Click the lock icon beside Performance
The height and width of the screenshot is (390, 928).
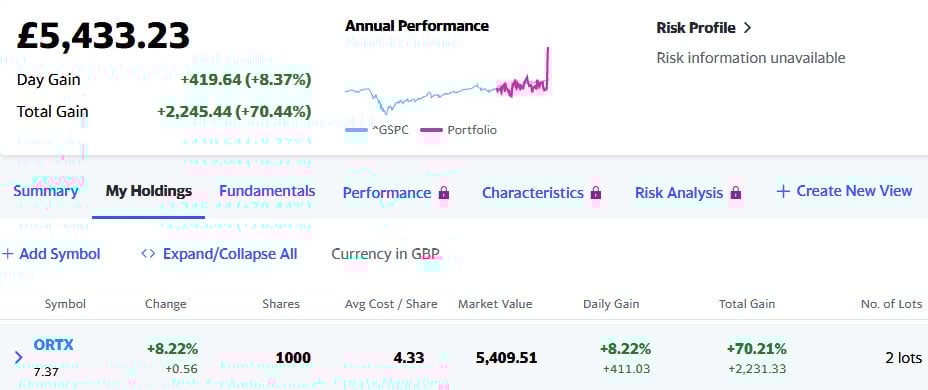pyautogui.click(x=444, y=193)
